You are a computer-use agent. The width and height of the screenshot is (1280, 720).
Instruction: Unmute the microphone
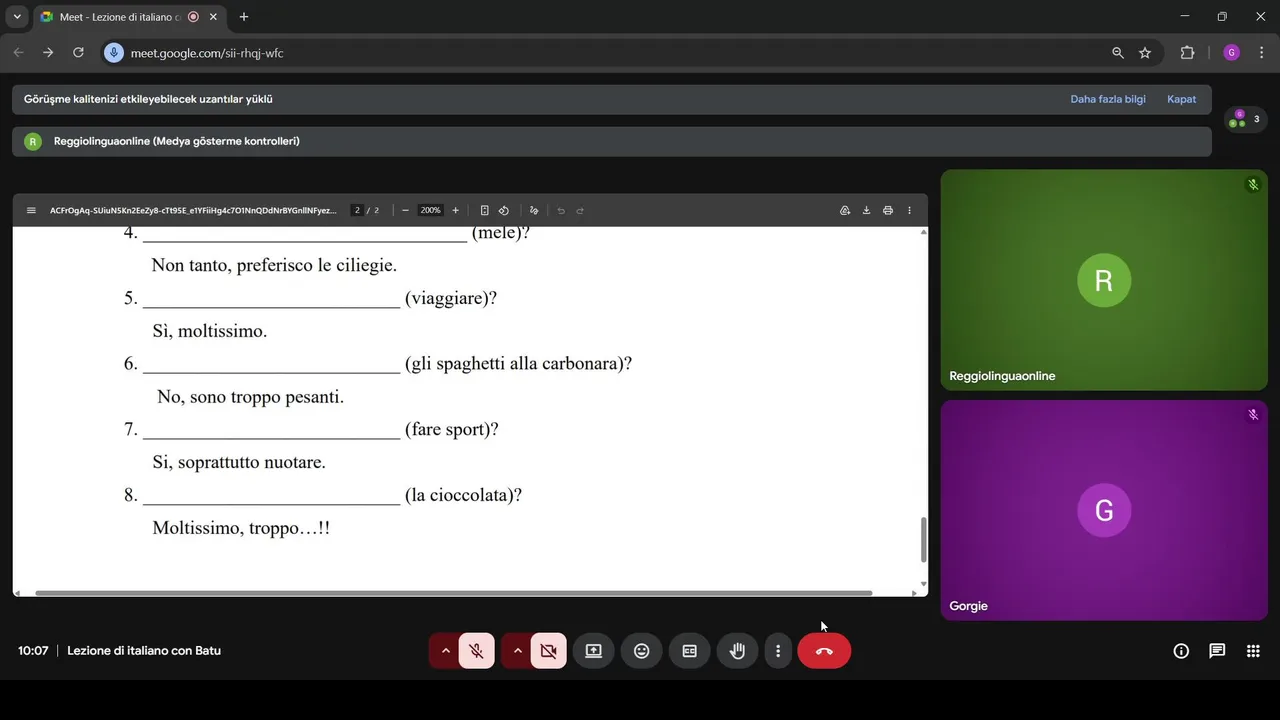(x=477, y=651)
